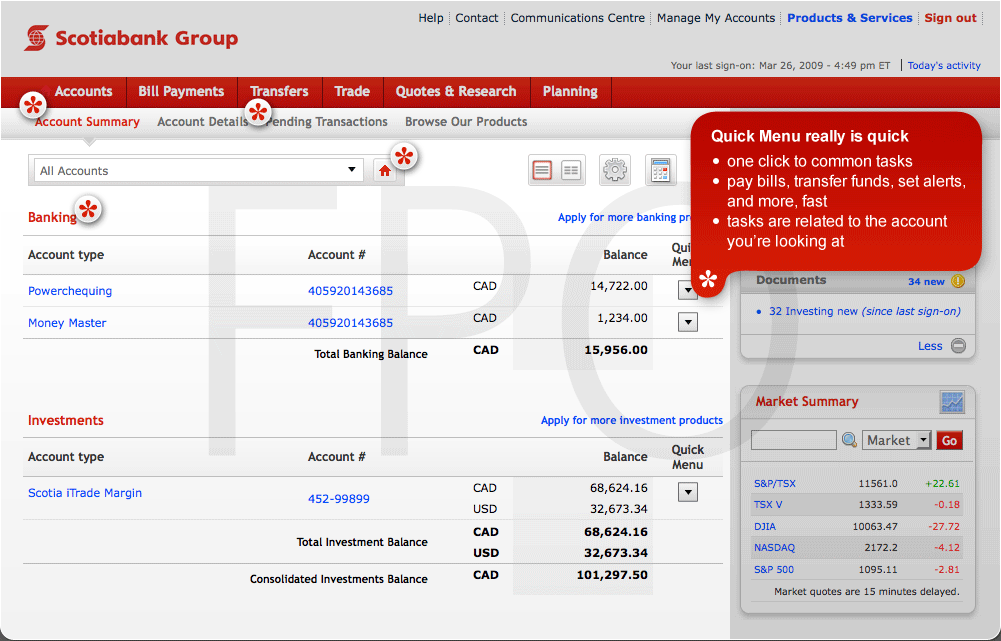This screenshot has height=641, width=1001.
Task: Click the Market Summary symbol search field
Action: tap(793, 440)
